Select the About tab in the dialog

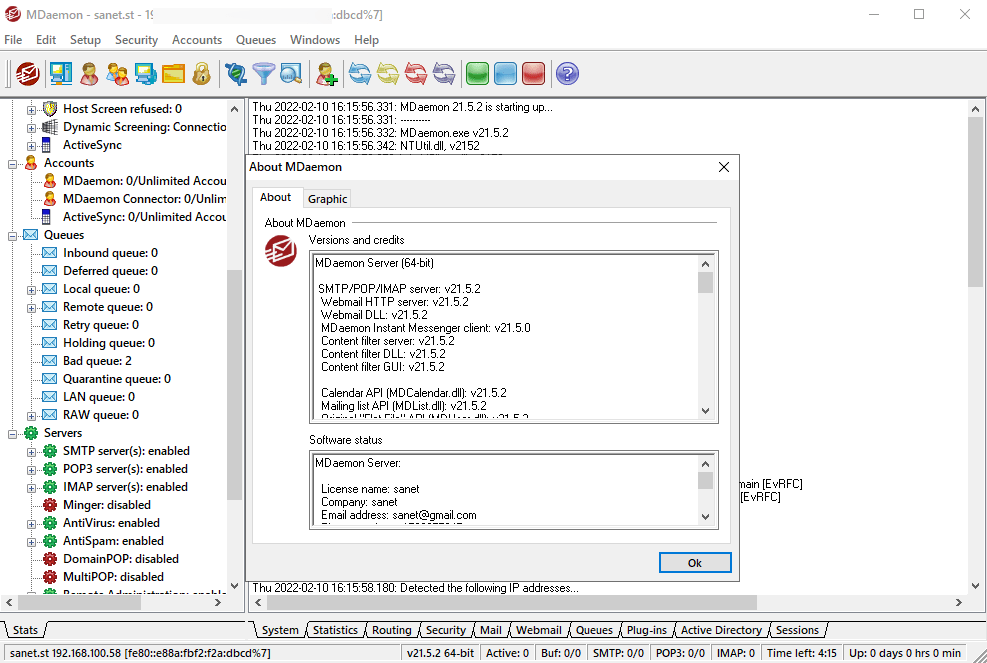276,197
